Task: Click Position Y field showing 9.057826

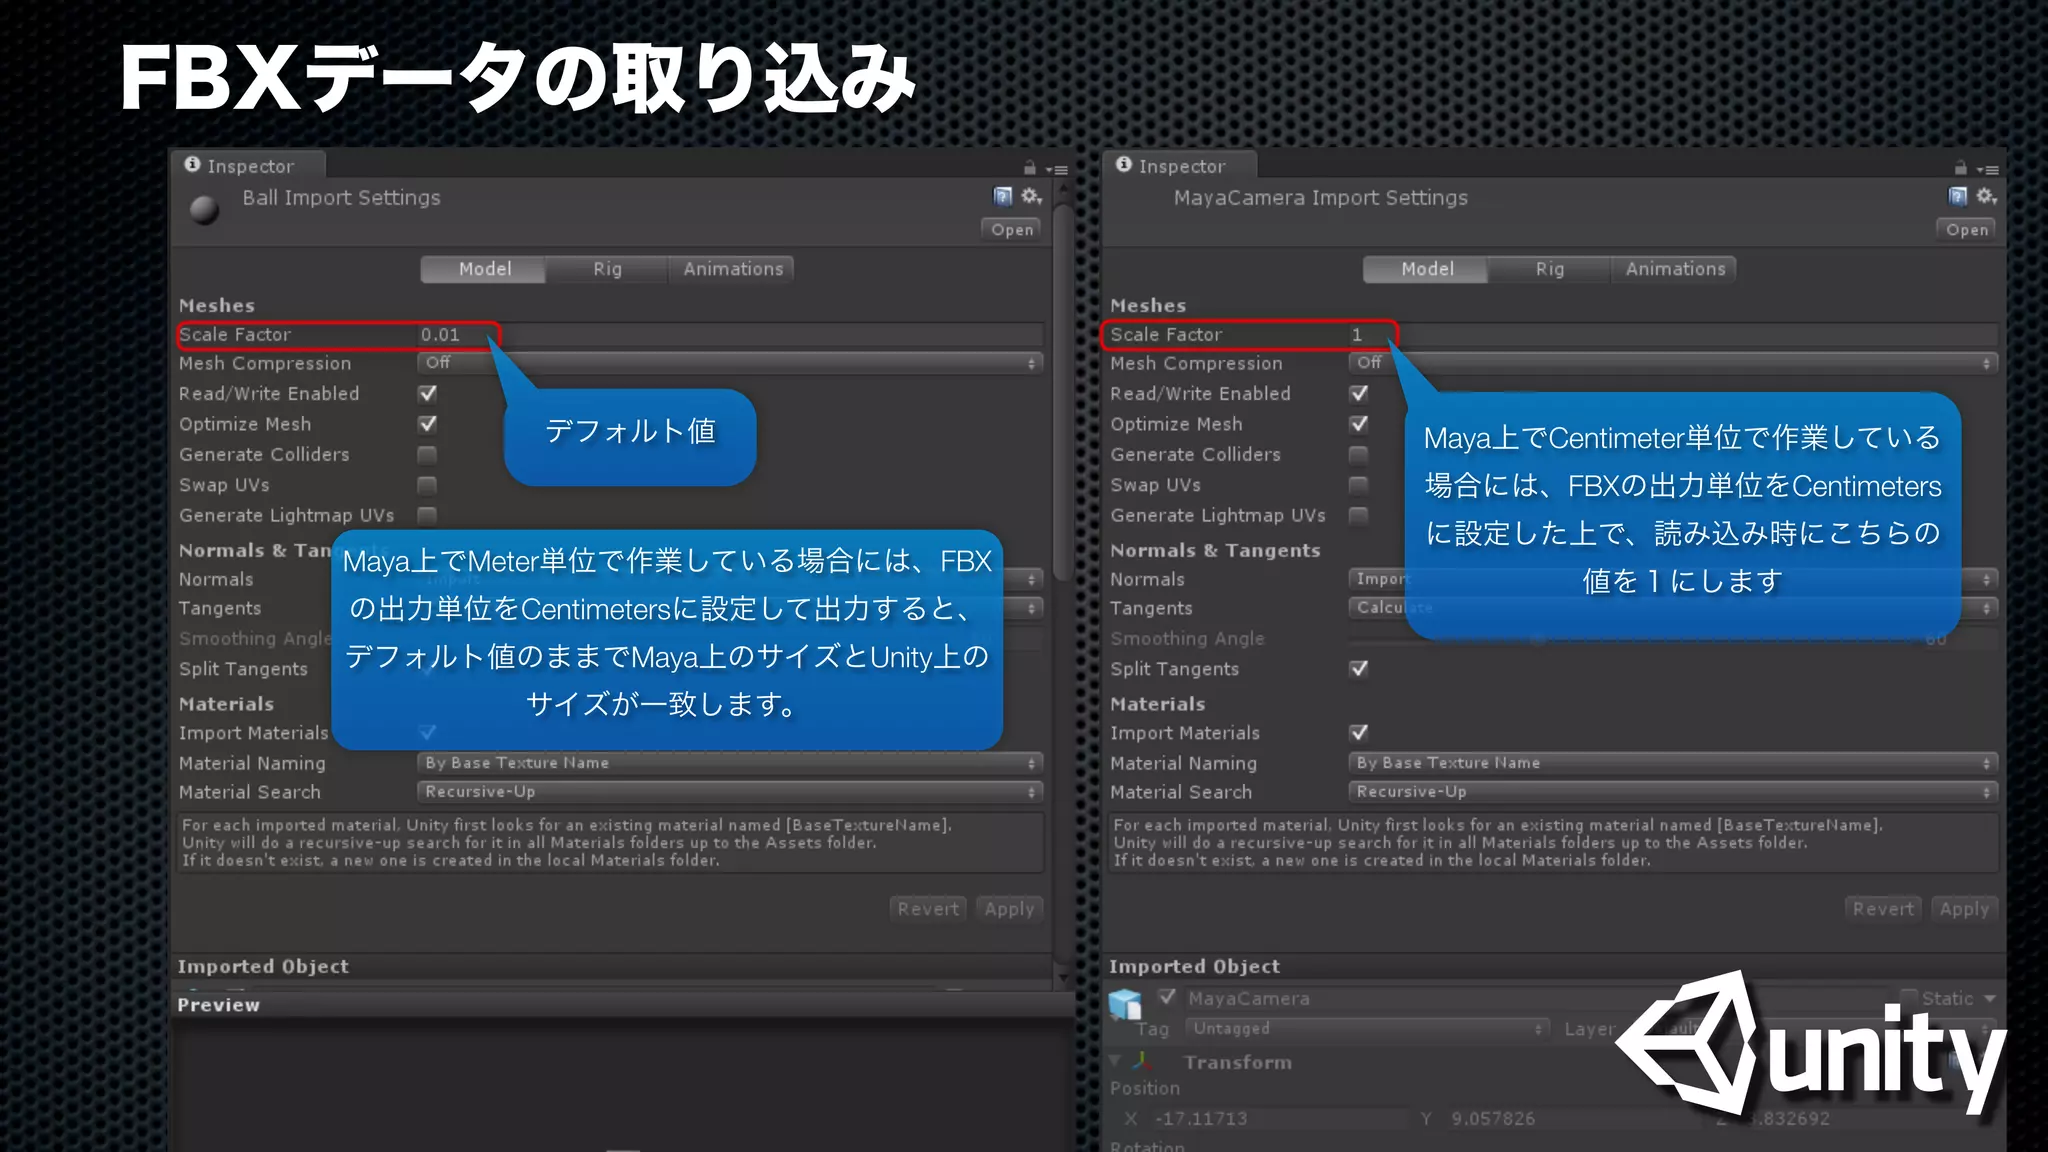Action: click(1575, 1119)
